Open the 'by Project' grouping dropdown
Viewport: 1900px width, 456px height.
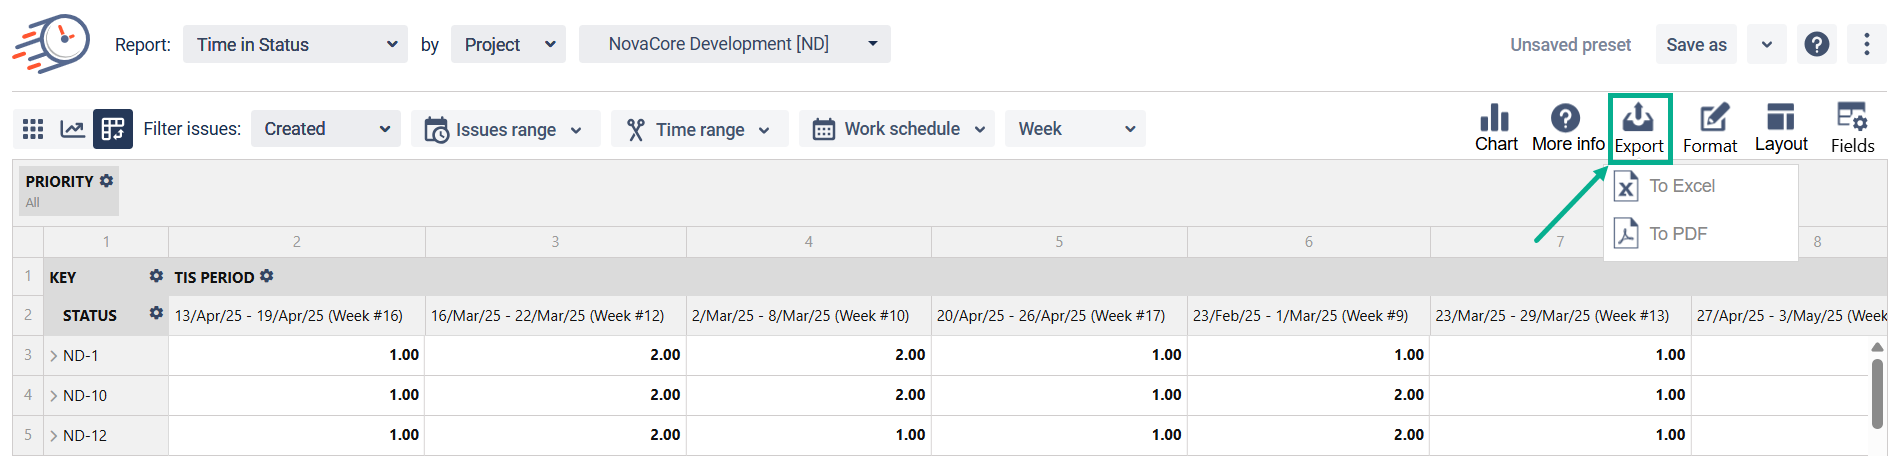(508, 44)
